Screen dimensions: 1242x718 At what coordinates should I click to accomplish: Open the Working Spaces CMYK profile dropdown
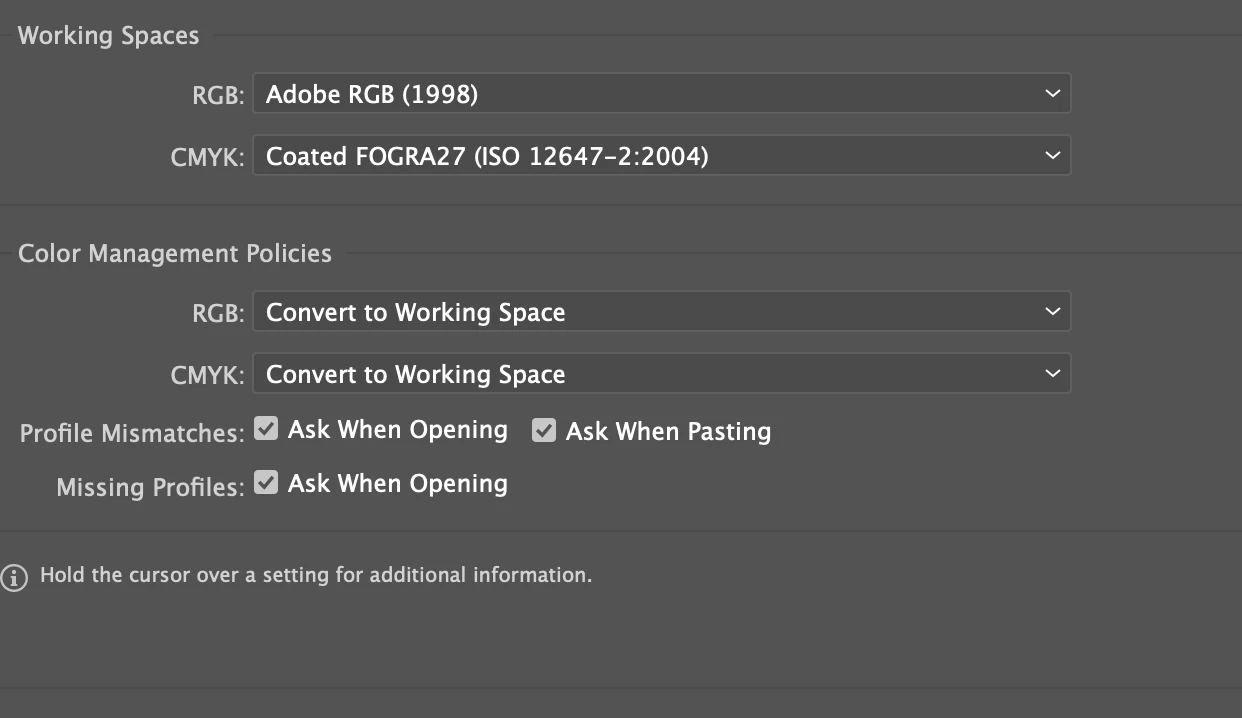coord(660,156)
